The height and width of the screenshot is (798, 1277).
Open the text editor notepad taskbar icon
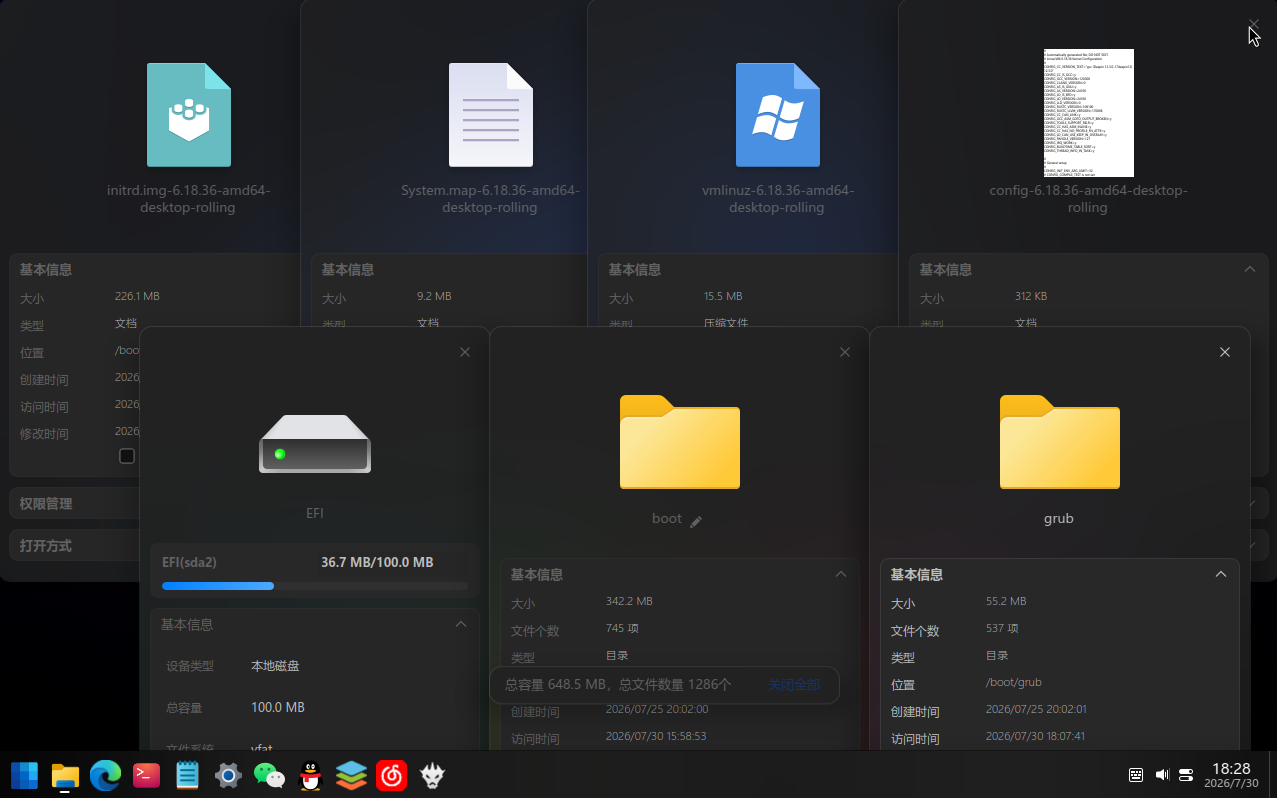pyautogui.click(x=187, y=775)
